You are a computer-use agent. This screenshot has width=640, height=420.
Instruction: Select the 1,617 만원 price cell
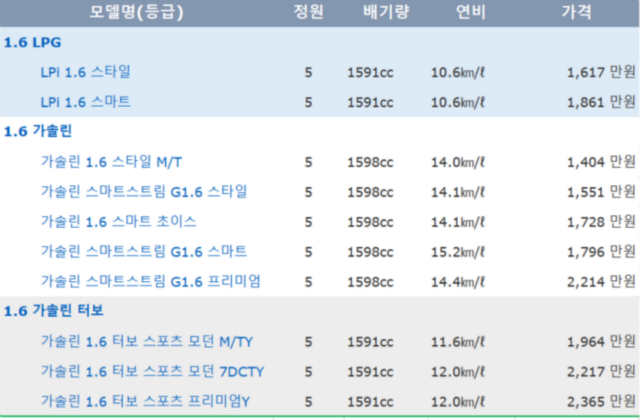601,72
